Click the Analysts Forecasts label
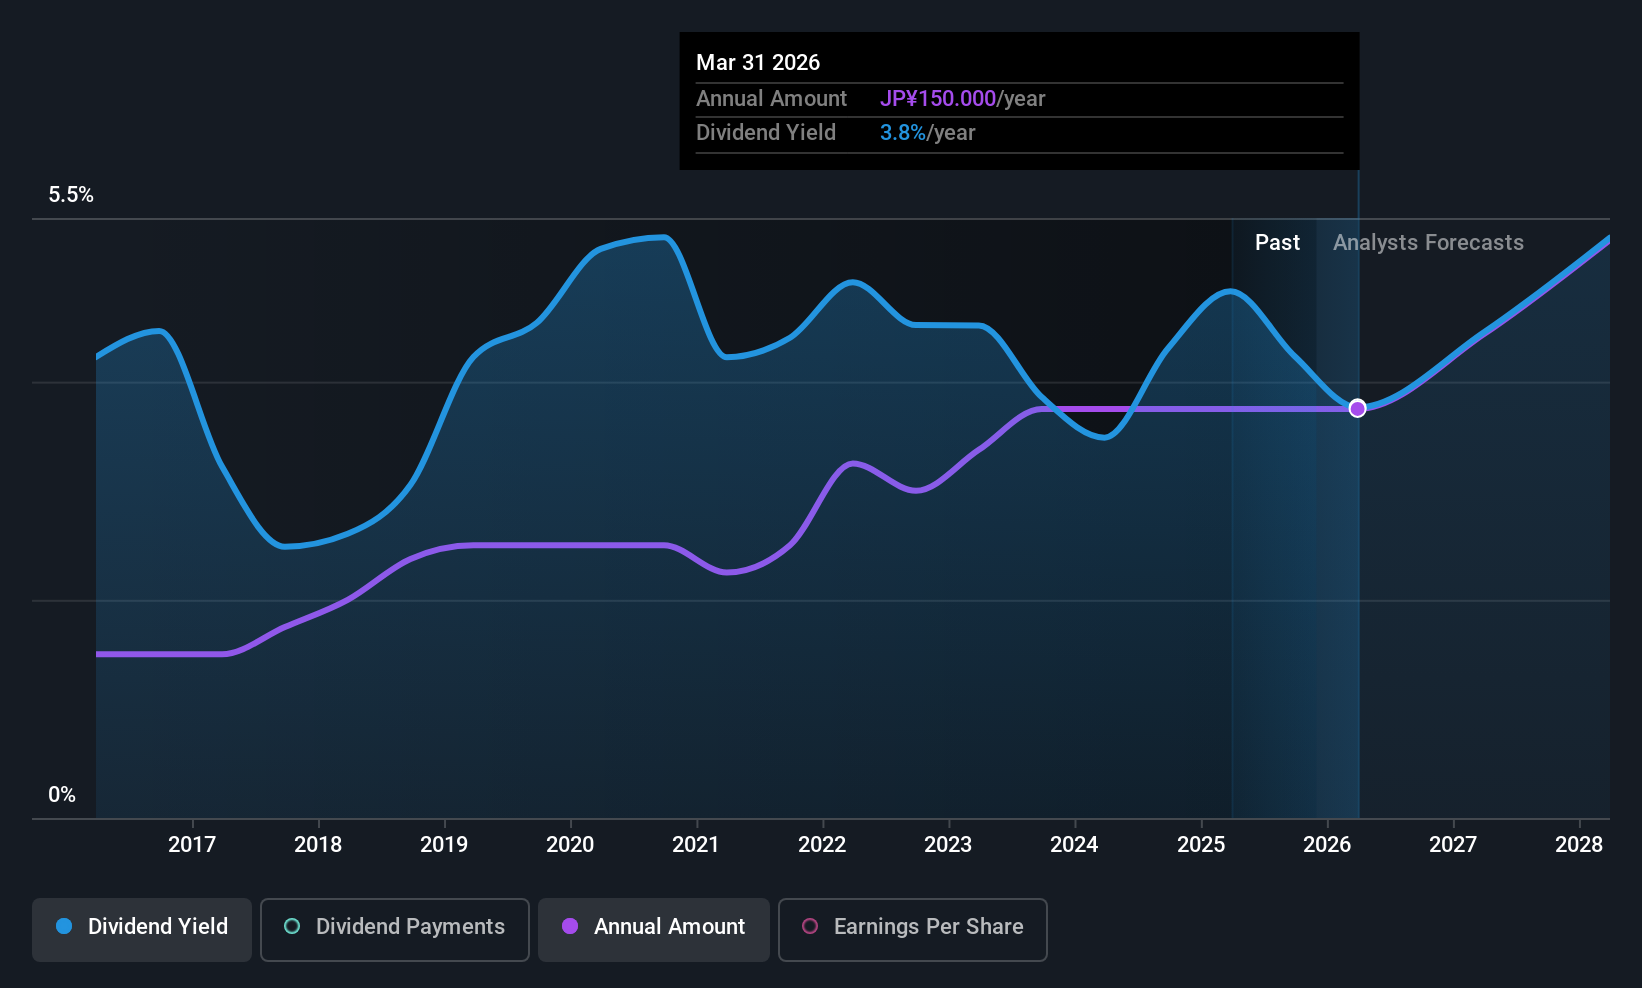 (x=1428, y=243)
